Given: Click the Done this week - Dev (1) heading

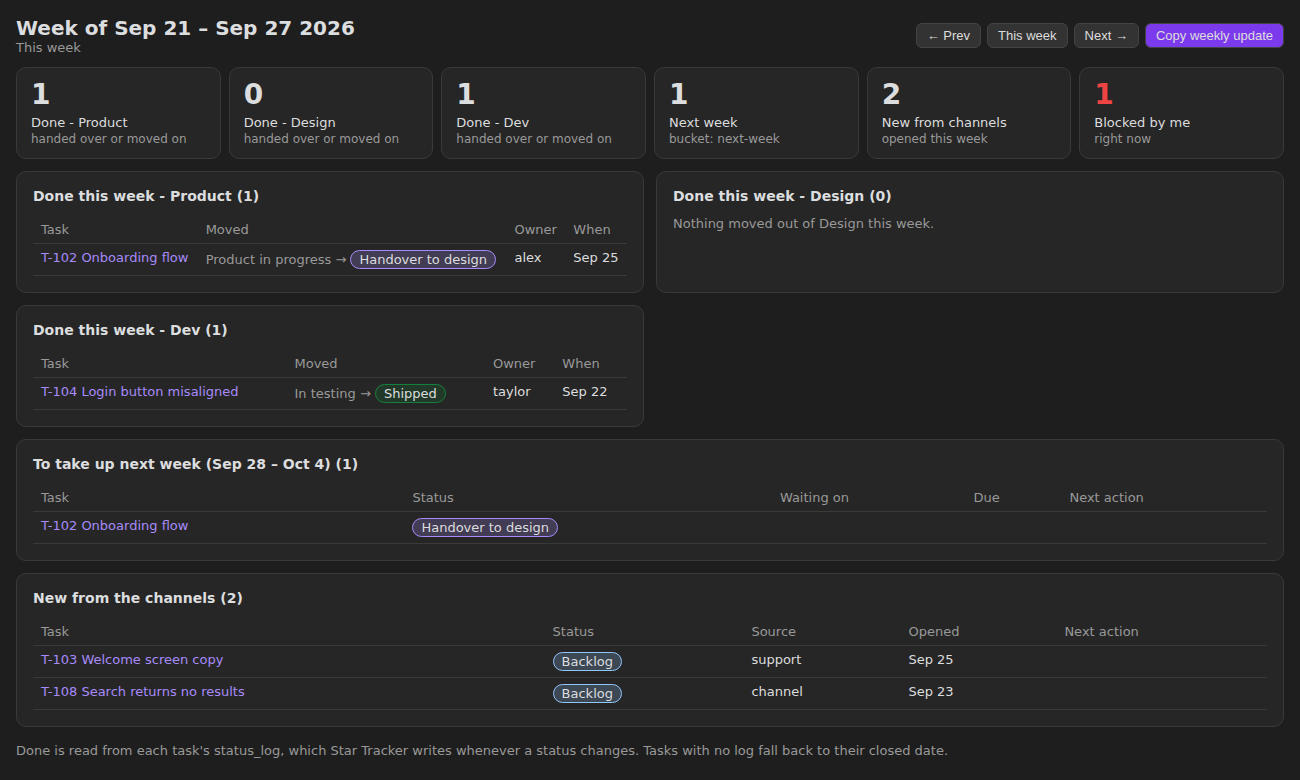Looking at the screenshot, I should click(130, 330).
